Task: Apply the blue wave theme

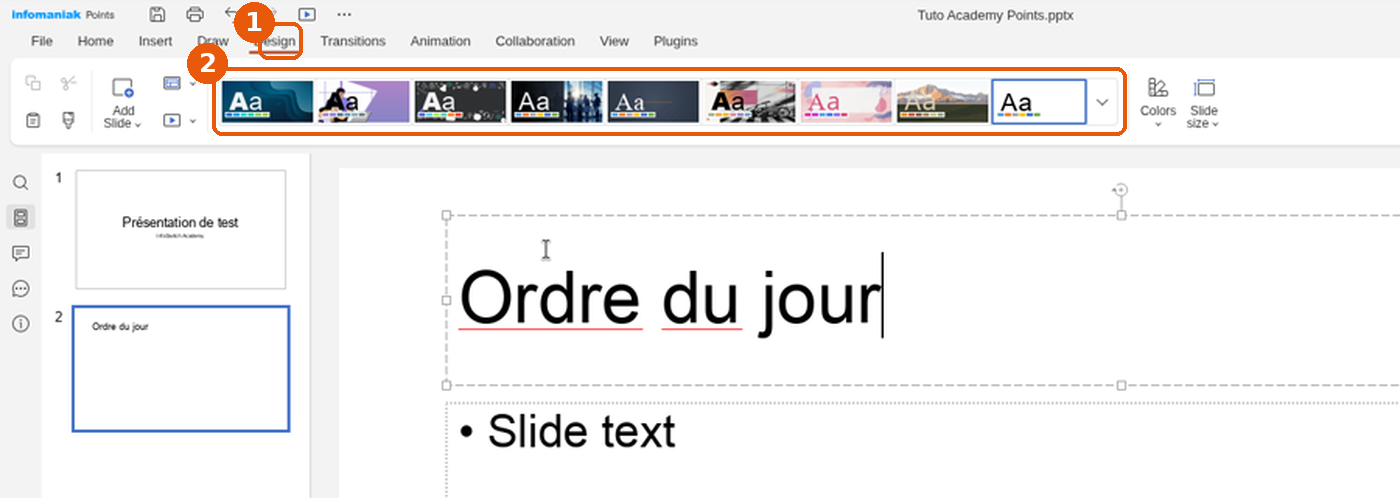Action: pyautogui.click(x=267, y=102)
